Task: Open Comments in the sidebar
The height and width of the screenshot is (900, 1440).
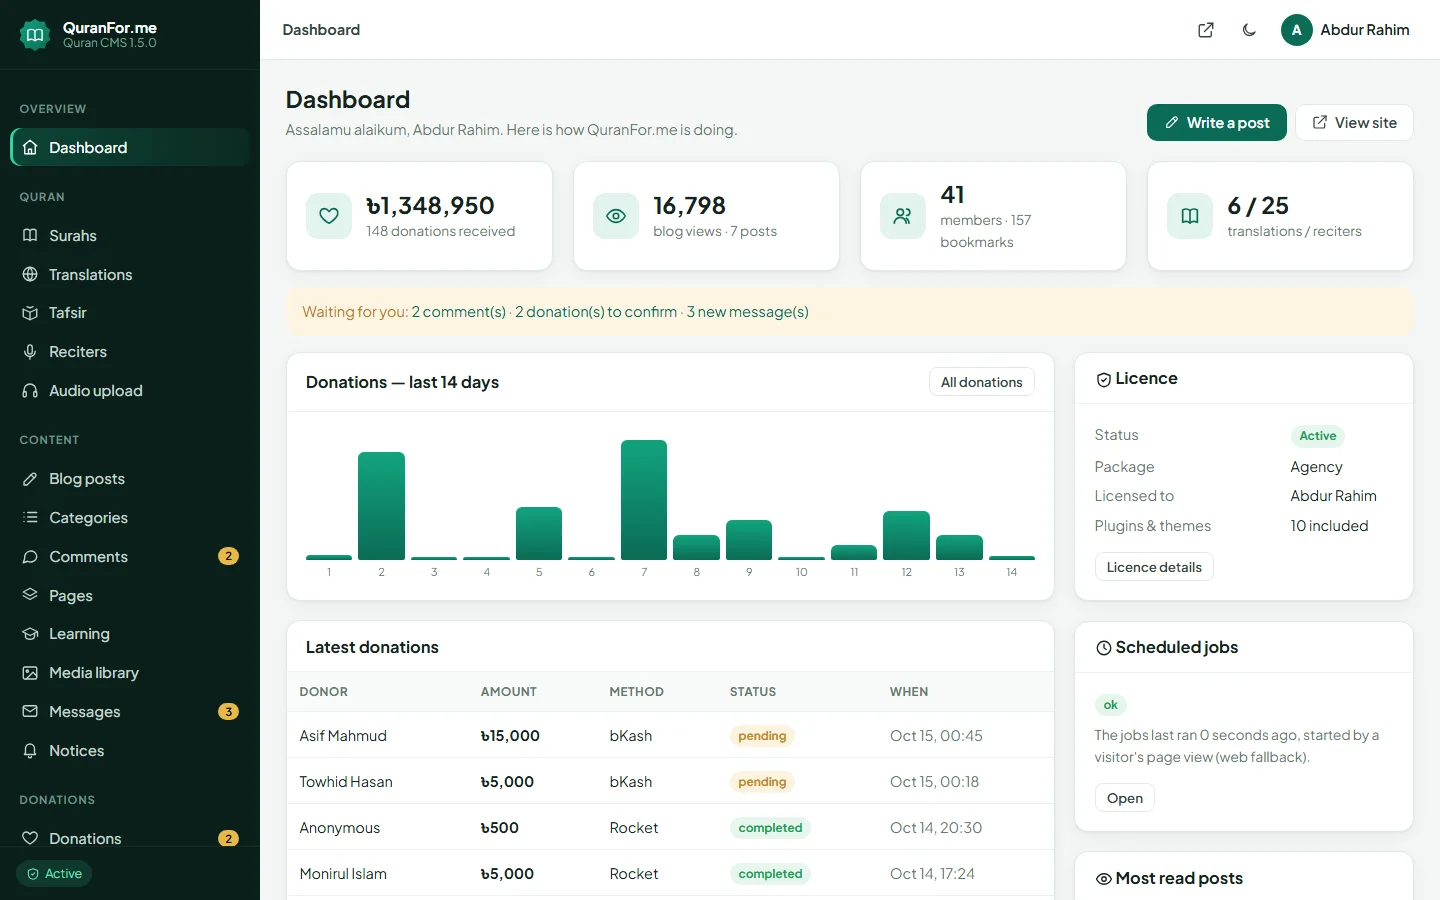Action: point(130,557)
